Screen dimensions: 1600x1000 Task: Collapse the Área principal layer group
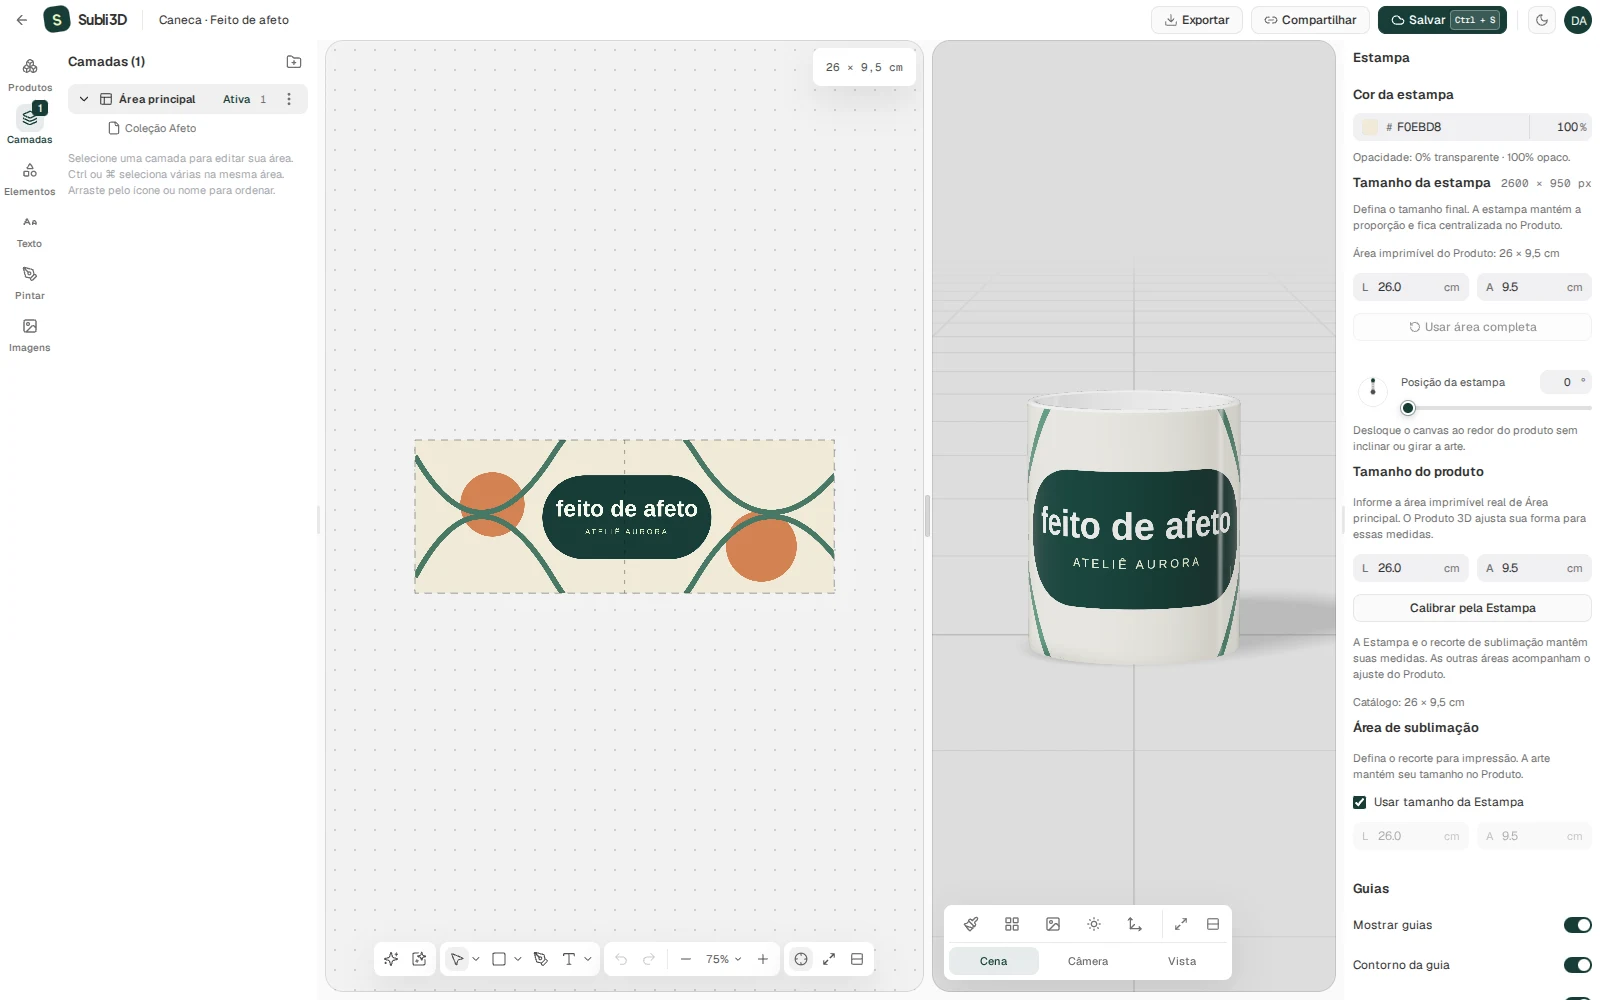(x=84, y=99)
